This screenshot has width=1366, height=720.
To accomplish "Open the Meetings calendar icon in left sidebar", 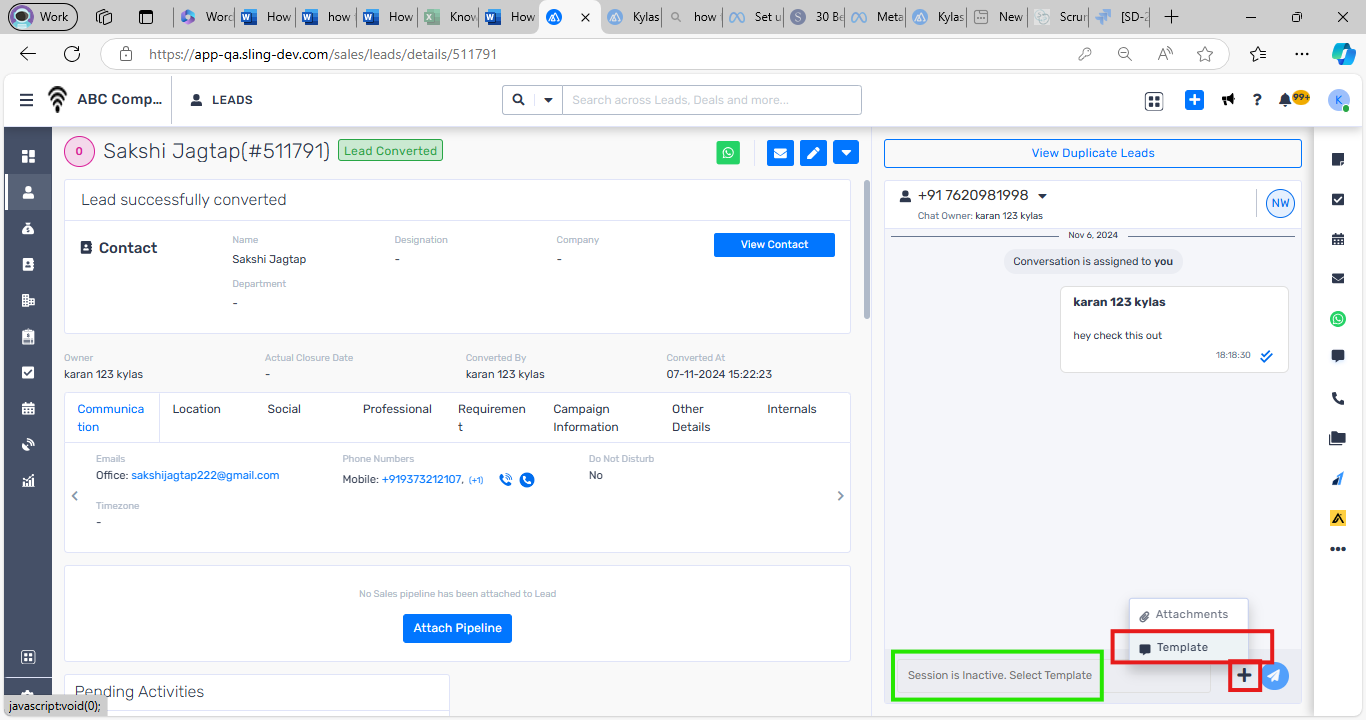I will [28, 408].
